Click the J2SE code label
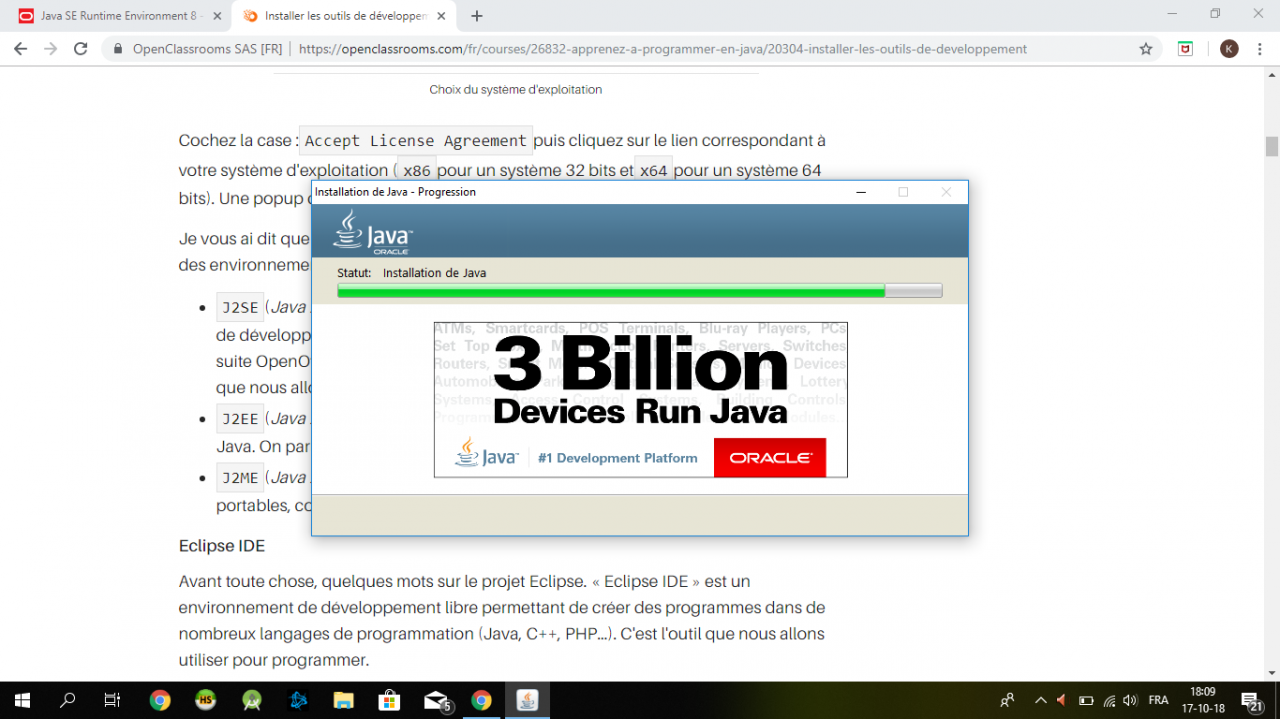1280x719 pixels. tap(240, 307)
